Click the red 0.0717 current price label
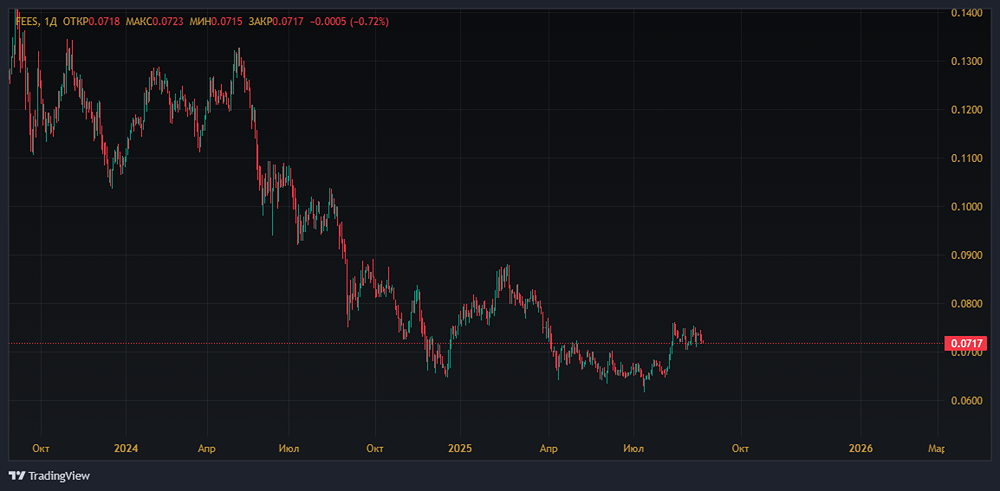 click(x=968, y=344)
